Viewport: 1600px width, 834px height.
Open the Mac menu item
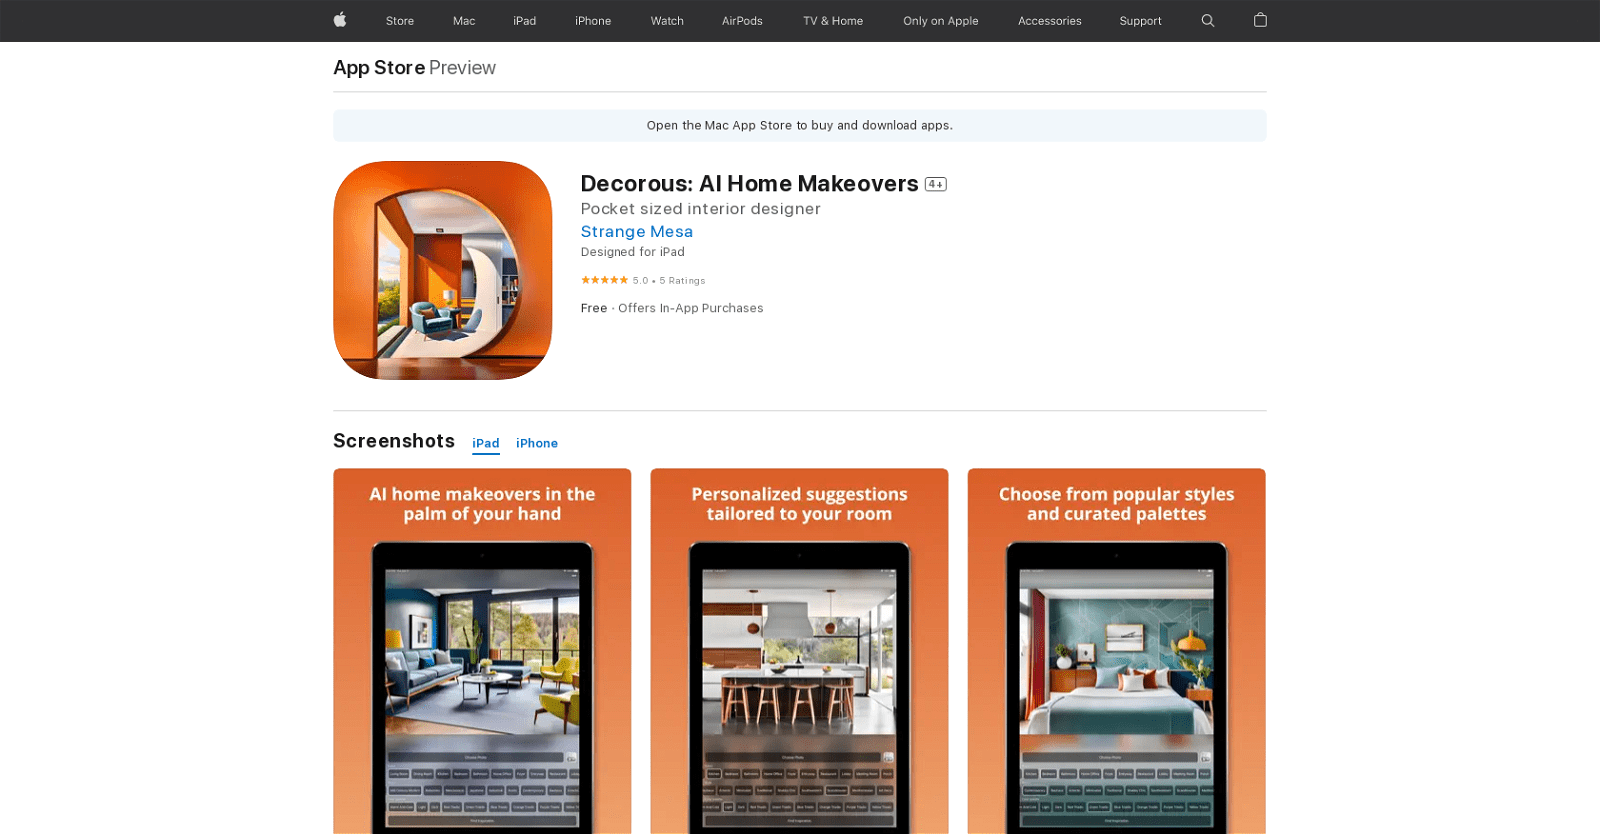point(464,21)
